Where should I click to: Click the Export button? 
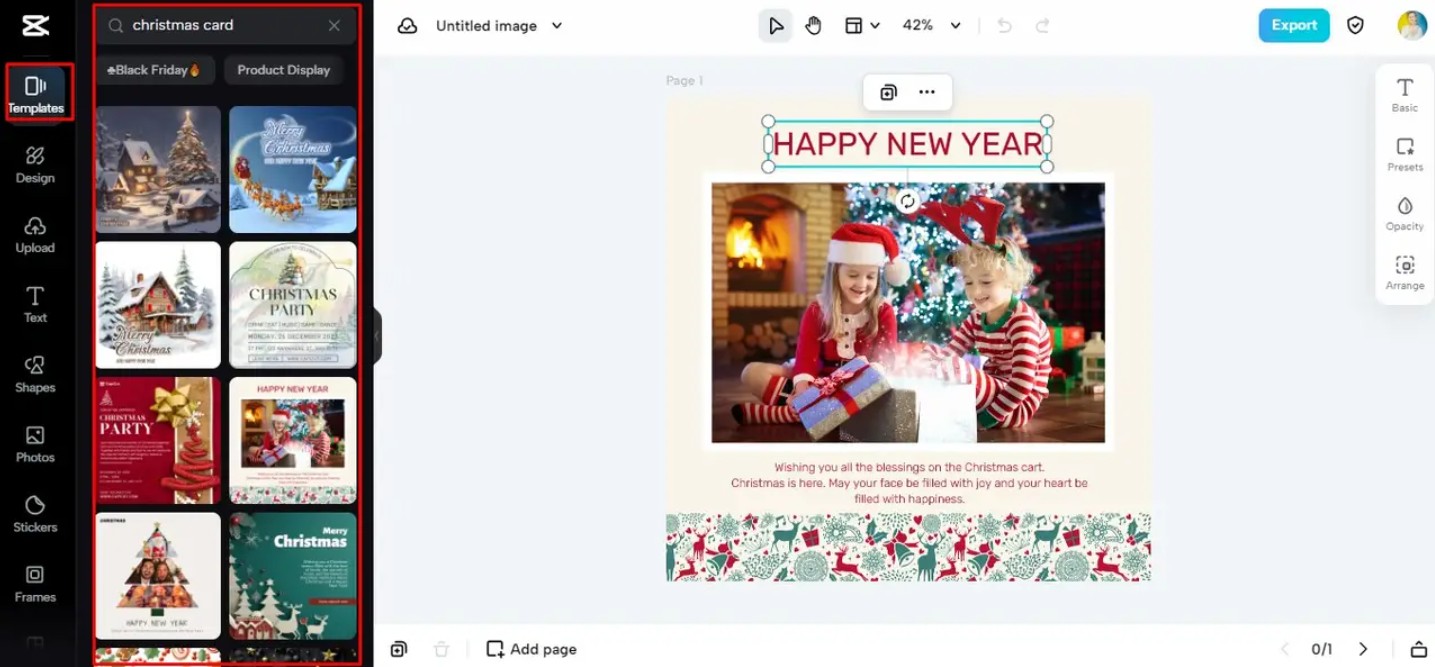pyautogui.click(x=1293, y=26)
